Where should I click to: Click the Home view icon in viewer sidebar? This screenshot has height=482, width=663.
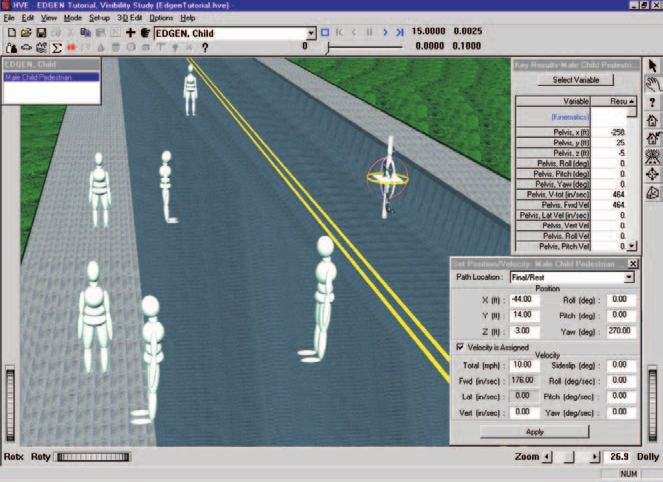click(x=652, y=120)
